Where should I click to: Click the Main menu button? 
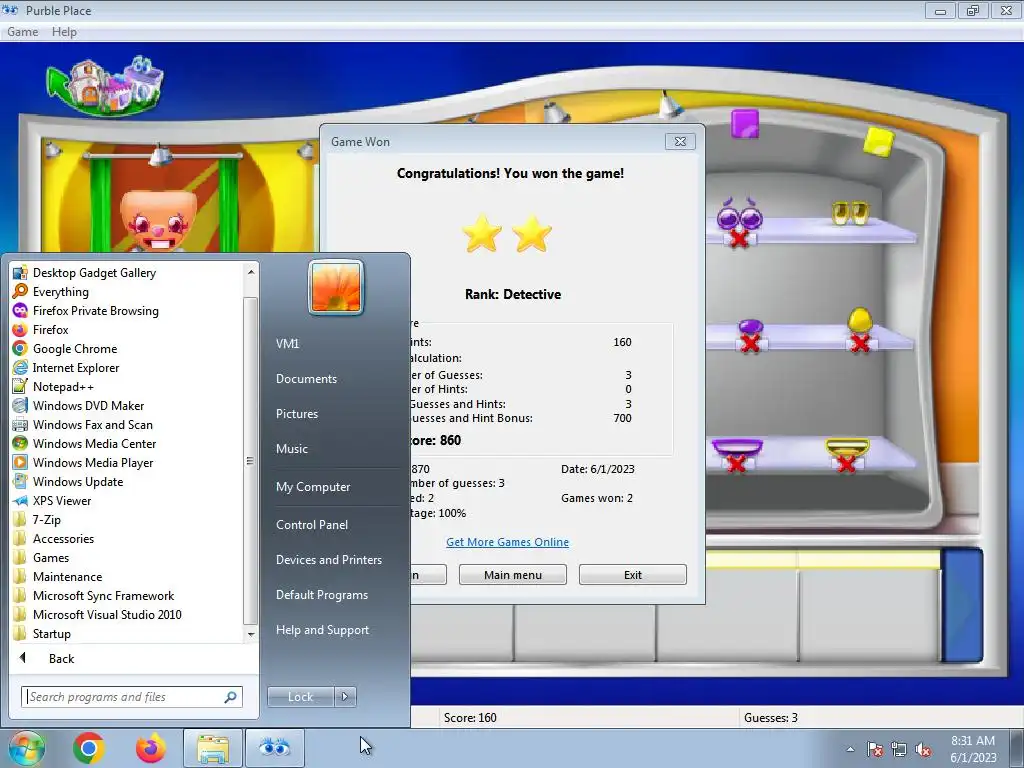pyautogui.click(x=513, y=575)
